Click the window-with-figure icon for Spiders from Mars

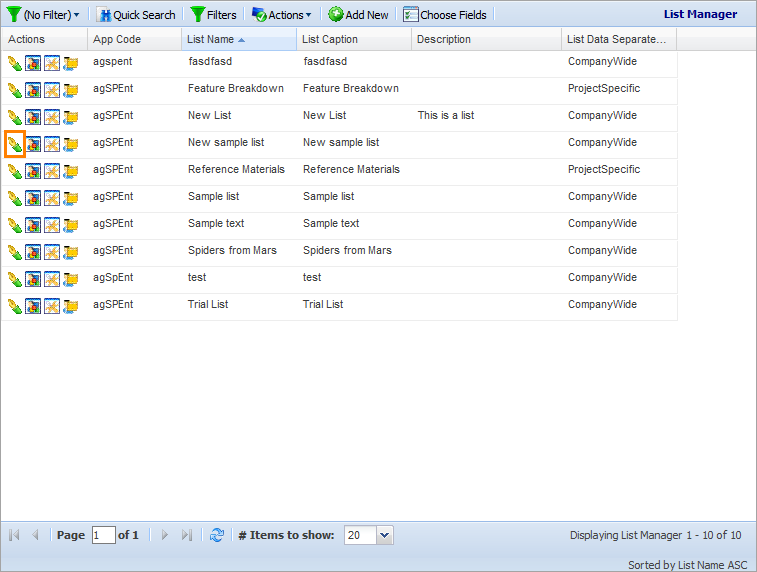(33, 252)
